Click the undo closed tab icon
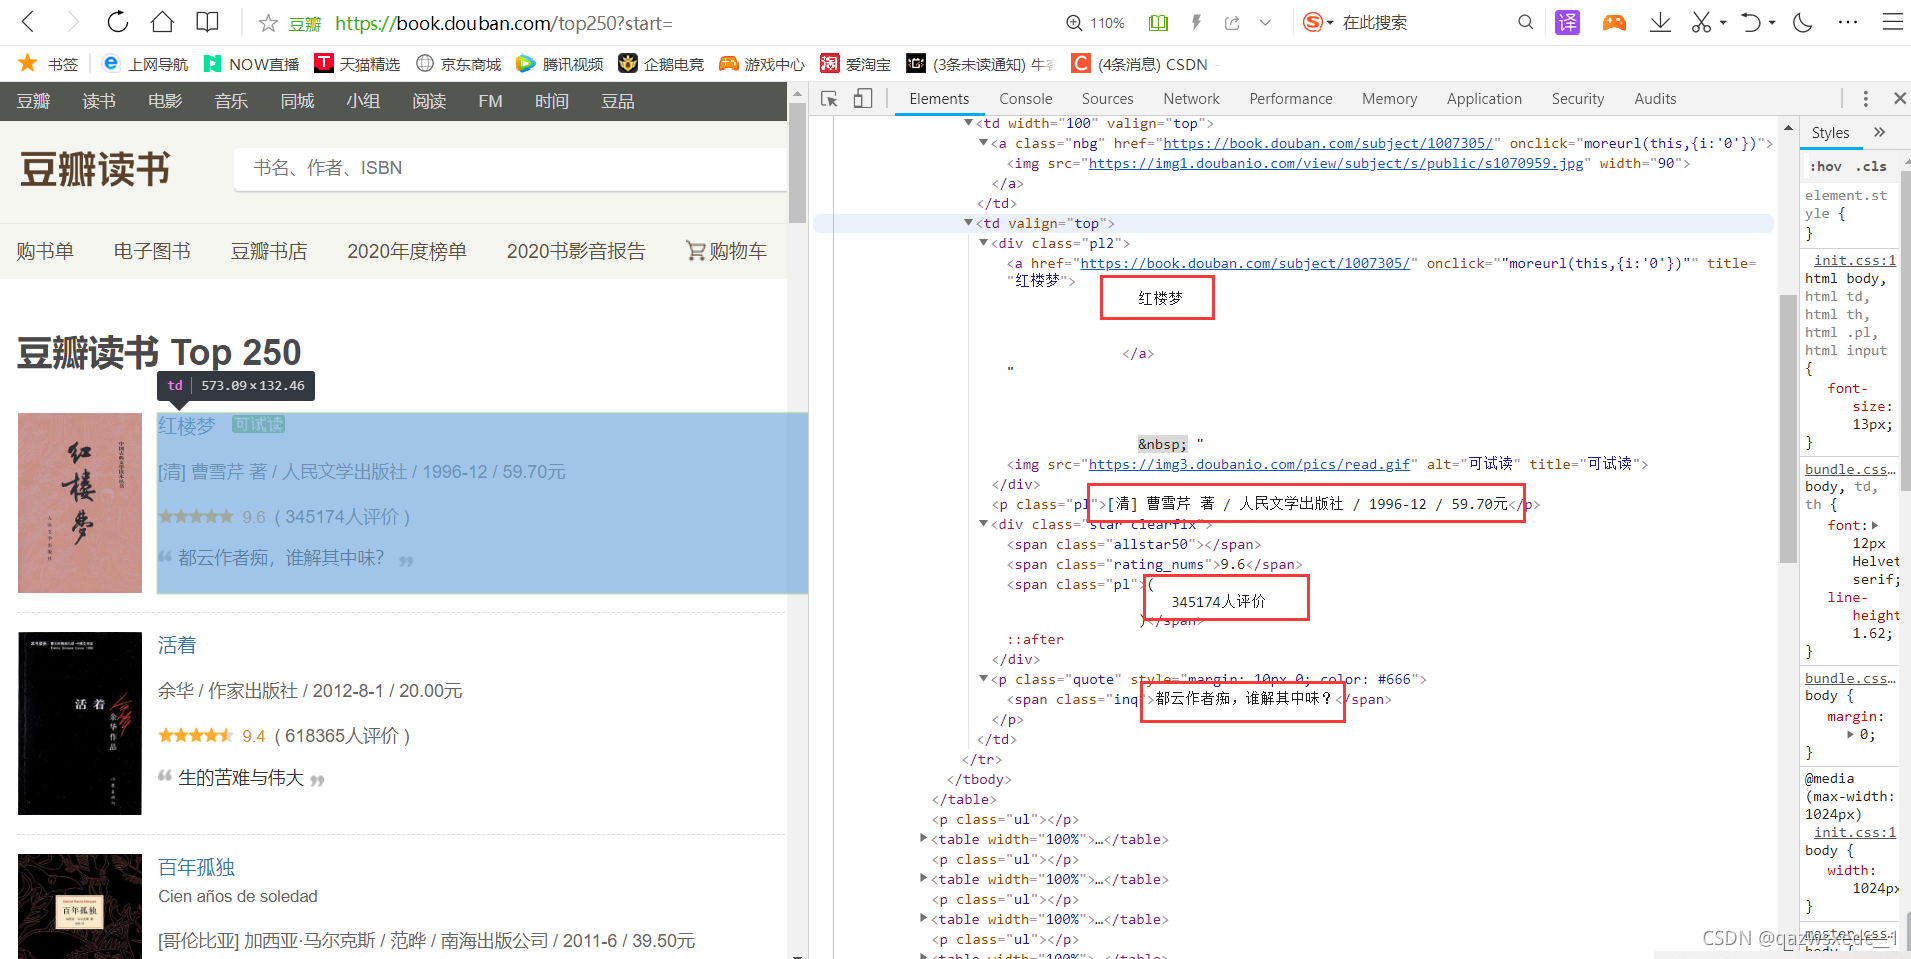1911x959 pixels. (x=1751, y=22)
